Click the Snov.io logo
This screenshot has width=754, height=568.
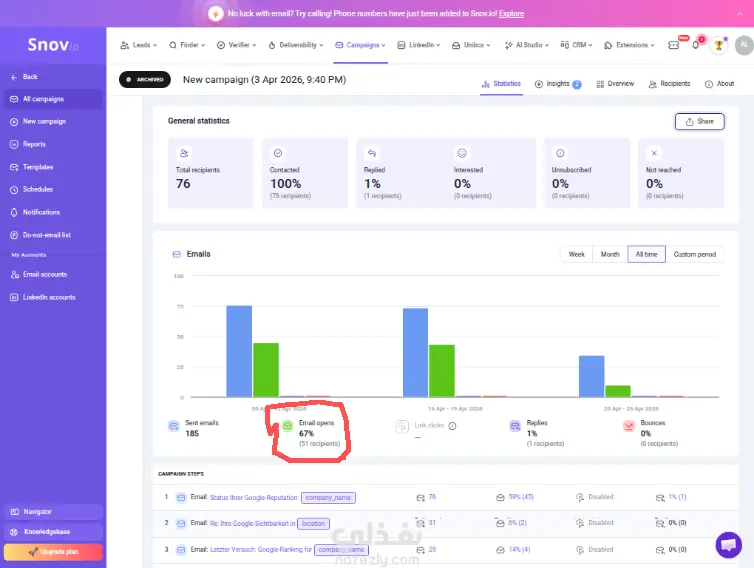52,45
